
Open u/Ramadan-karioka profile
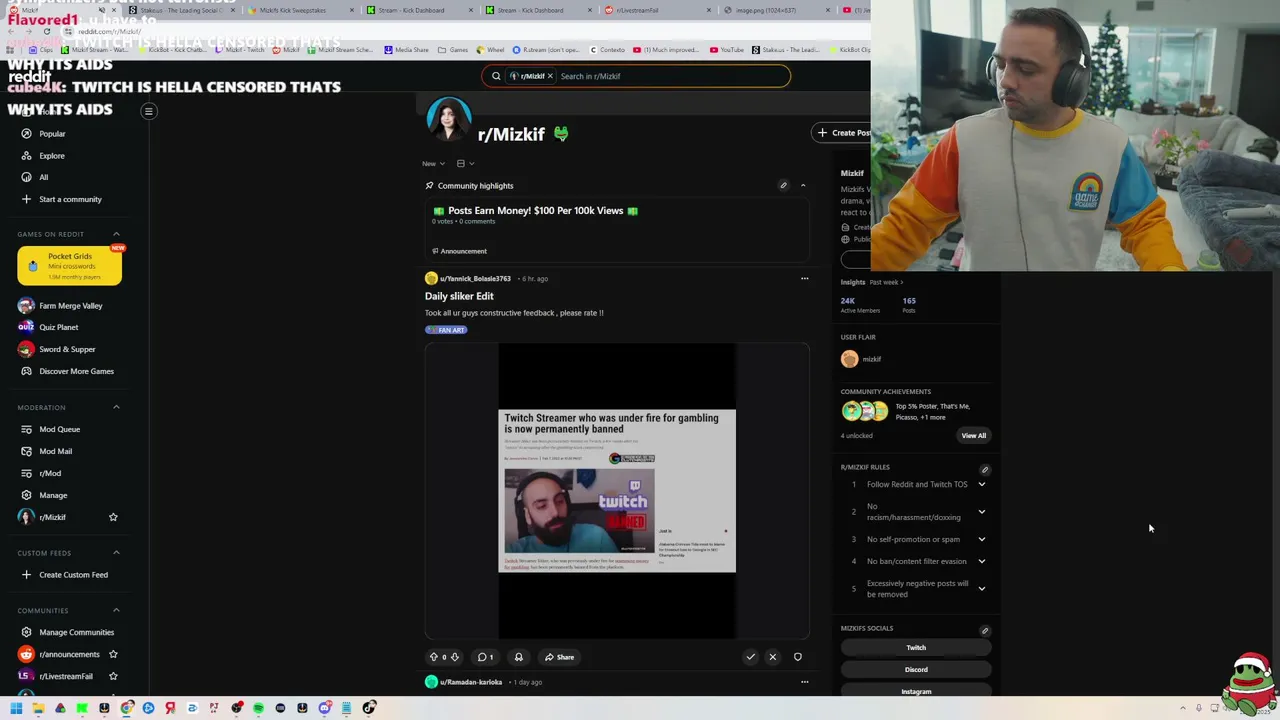pos(470,682)
